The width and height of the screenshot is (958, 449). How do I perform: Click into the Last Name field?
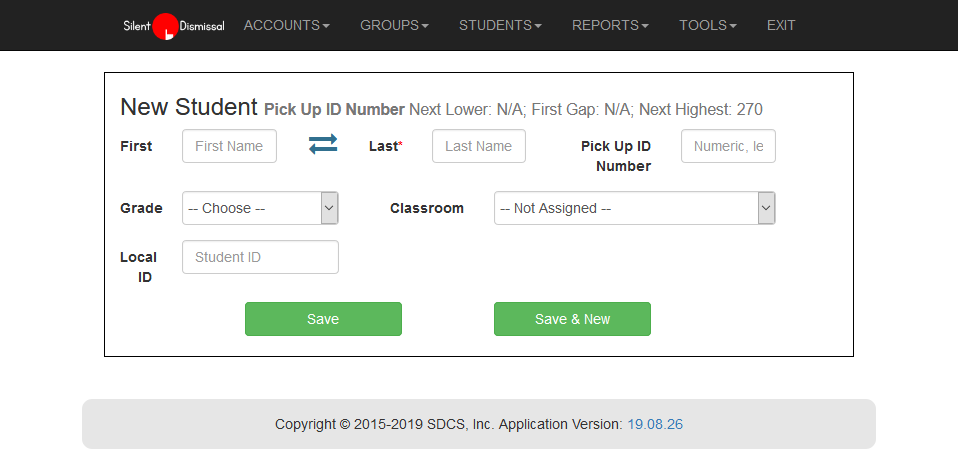[x=478, y=146]
